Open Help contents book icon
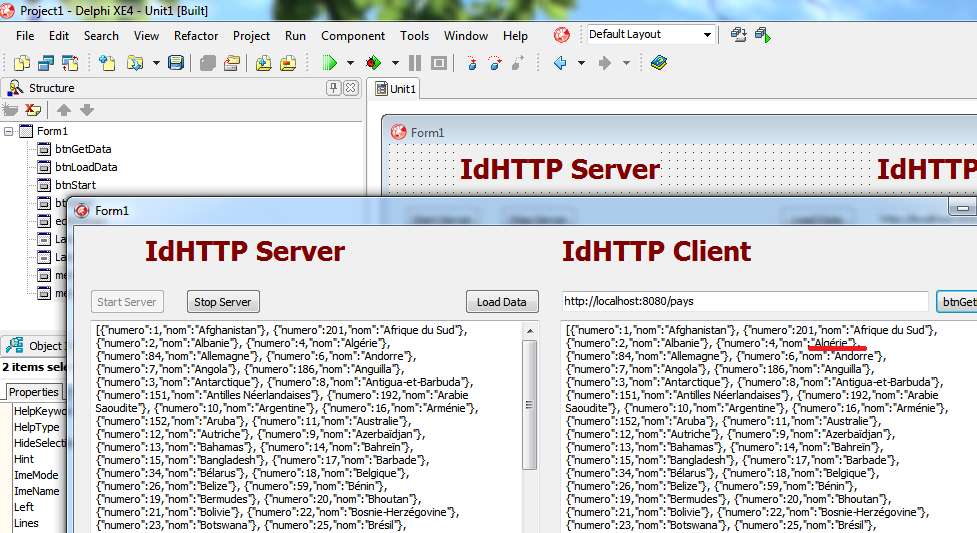The image size is (977, 533). [659, 63]
